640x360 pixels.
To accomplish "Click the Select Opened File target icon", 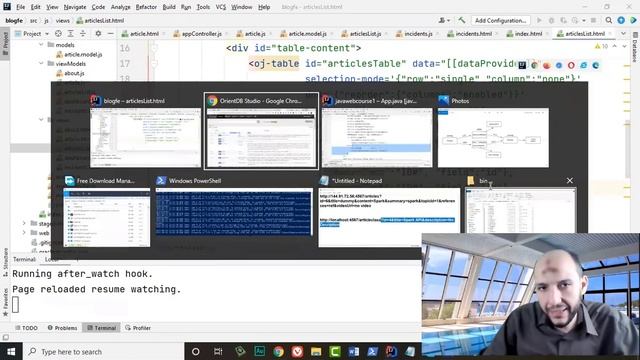I will [58, 33].
